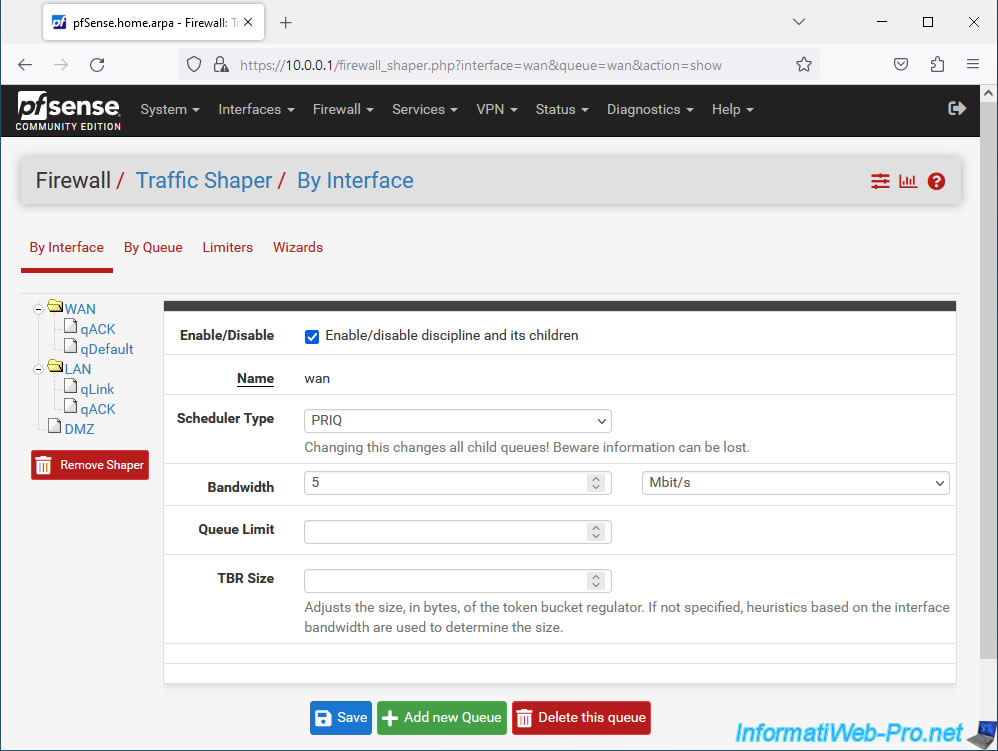Click the Save button
The width and height of the screenshot is (998, 751).
[x=341, y=718]
